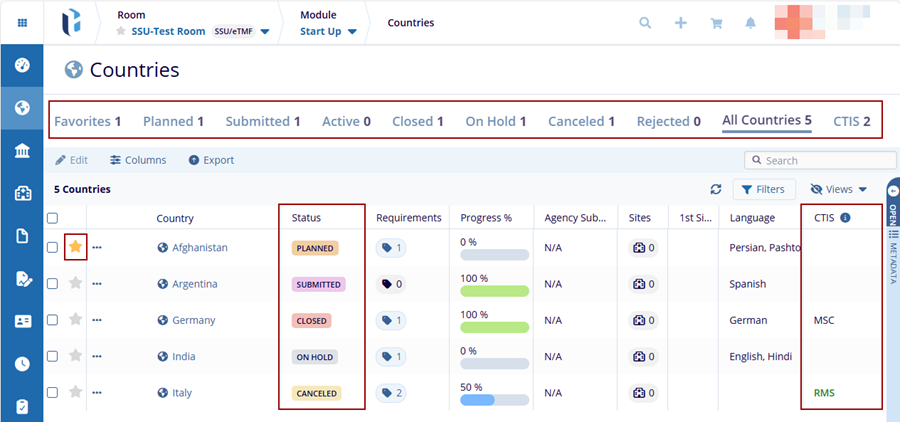Switch to the CTIS tab
Image resolution: width=900 pixels, height=422 pixels.
click(x=851, y=121)
